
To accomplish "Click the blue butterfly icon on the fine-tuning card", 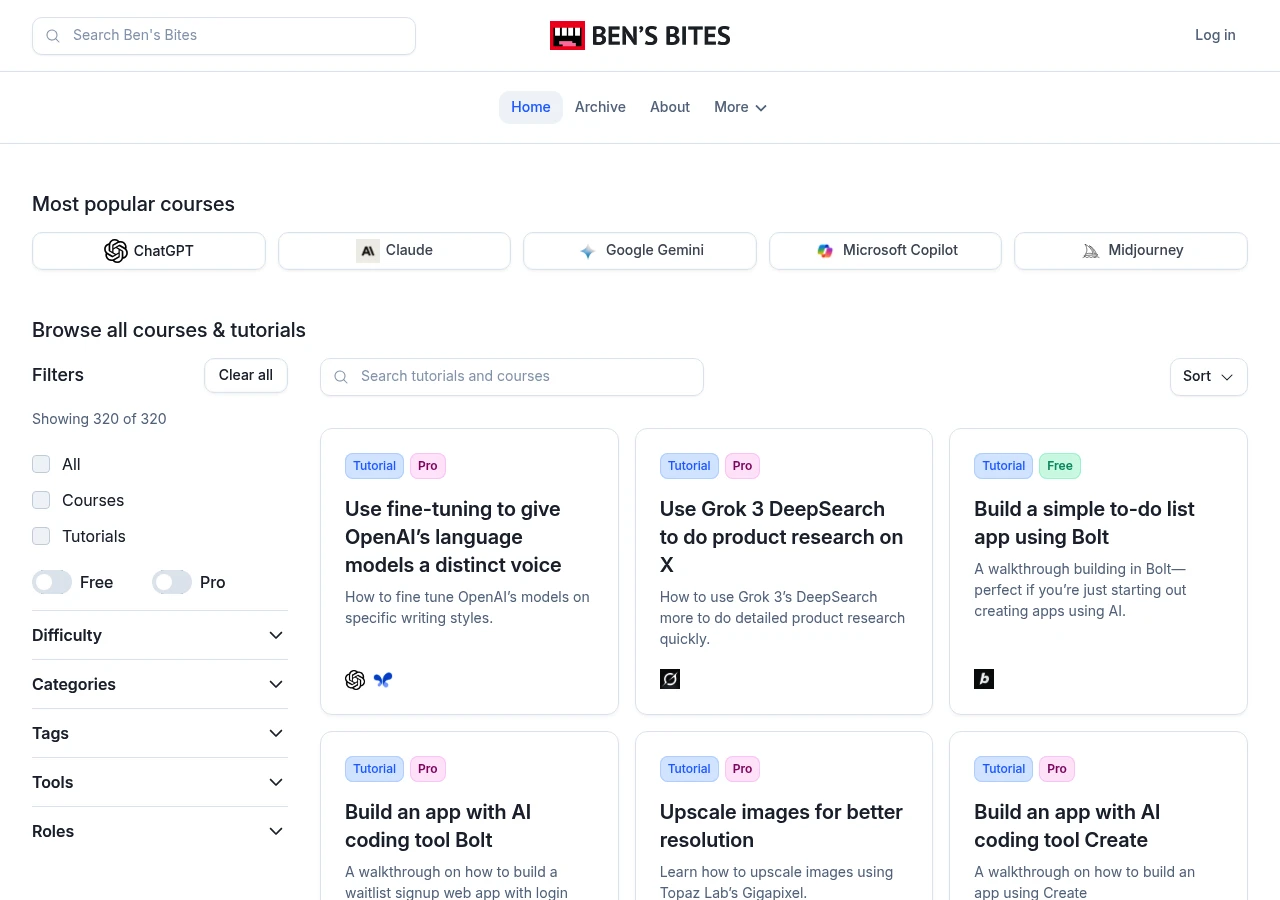I will tap(383, 680).
